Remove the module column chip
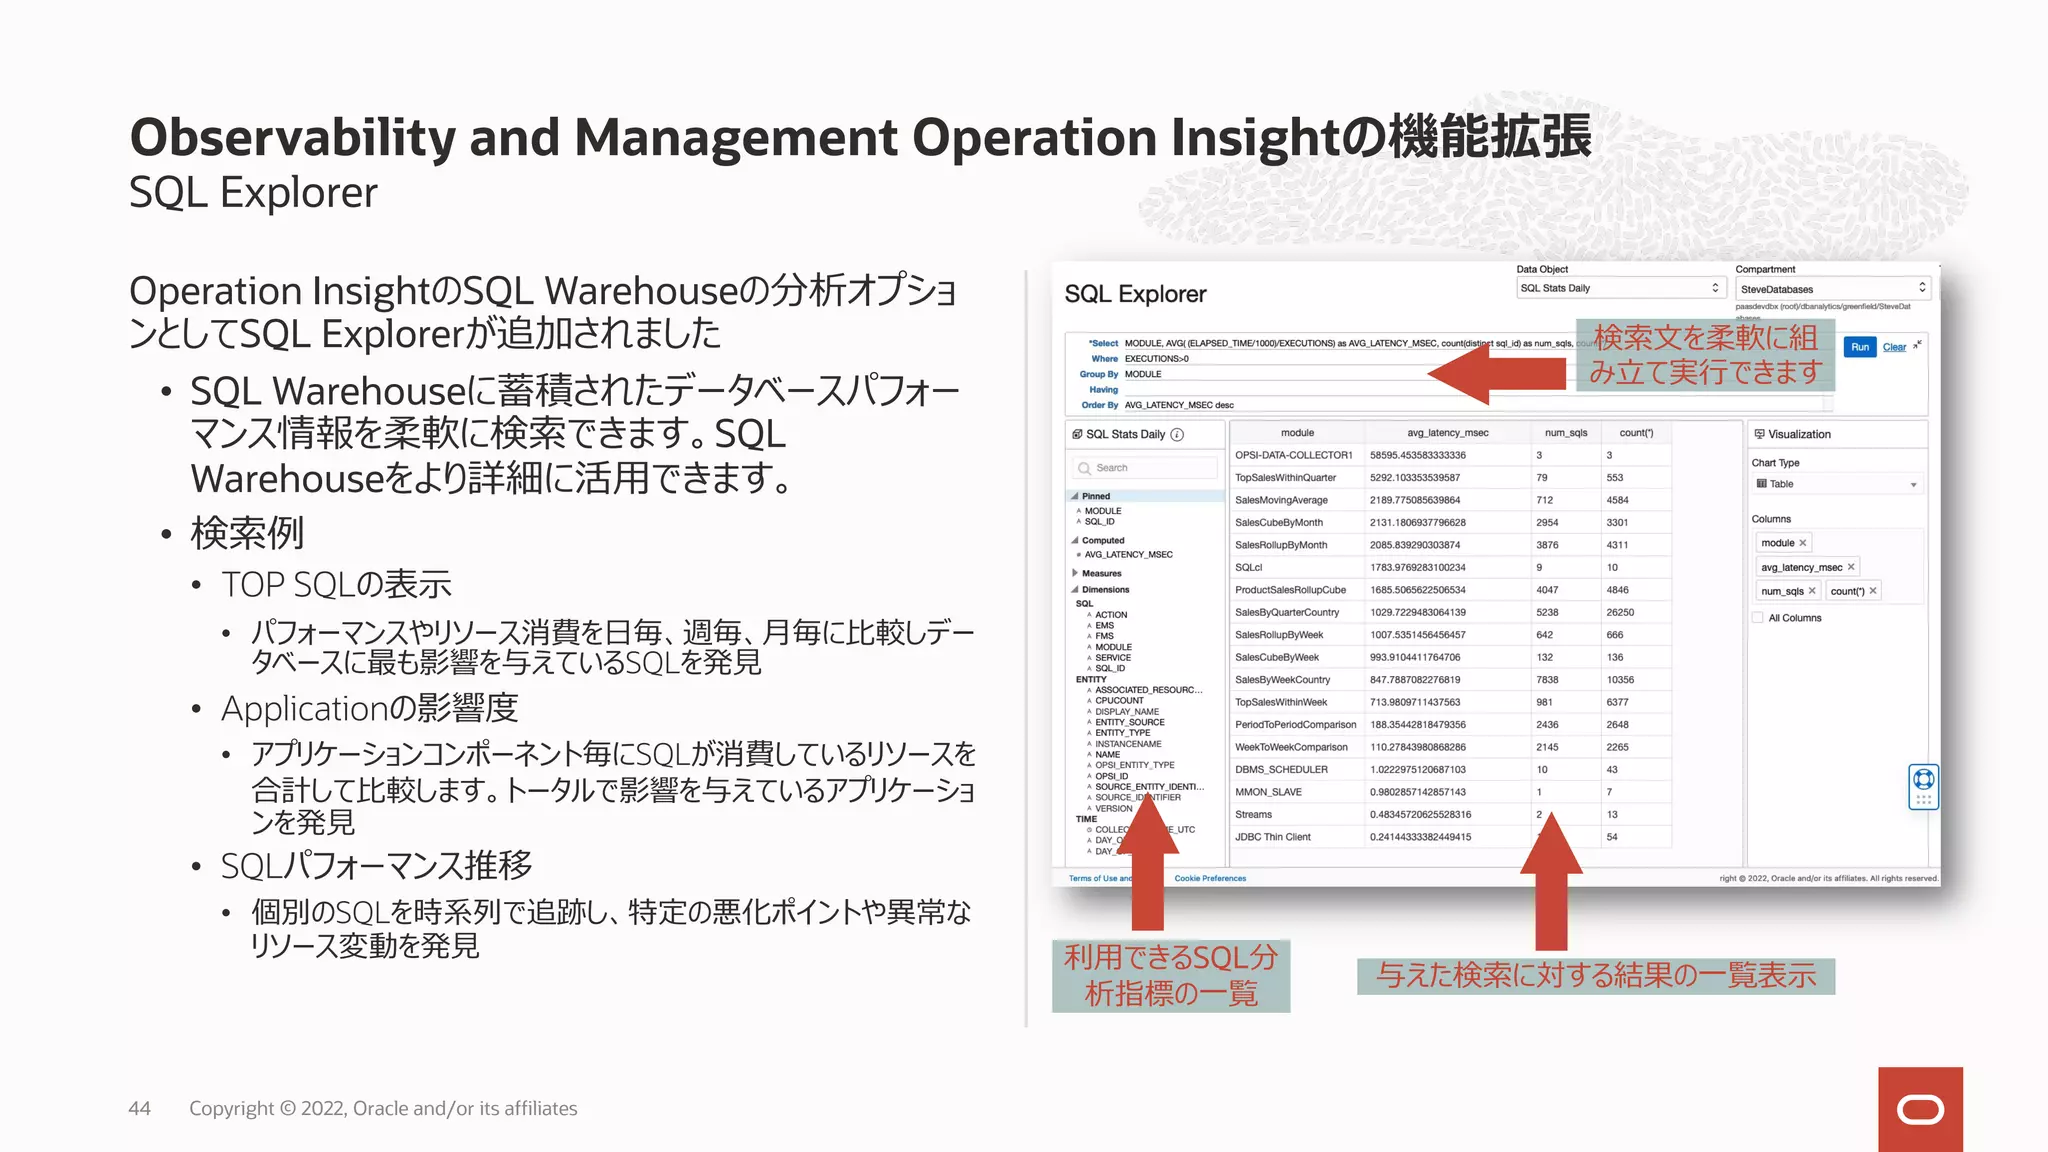This screenshot has width=2048, height=1152. (x=1803, y=543)
